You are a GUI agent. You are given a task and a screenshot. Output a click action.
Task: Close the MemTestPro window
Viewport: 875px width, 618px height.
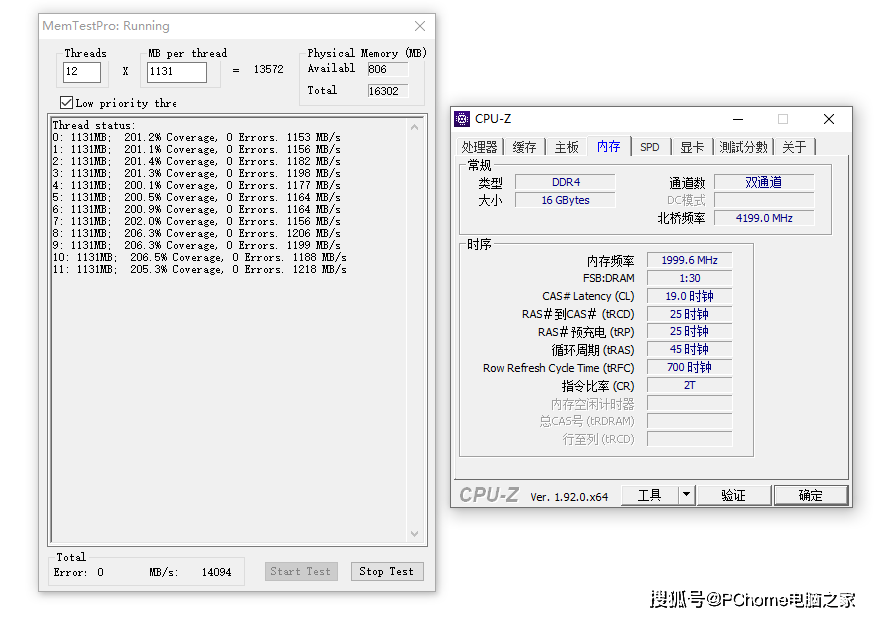click(x=420, y=26)
